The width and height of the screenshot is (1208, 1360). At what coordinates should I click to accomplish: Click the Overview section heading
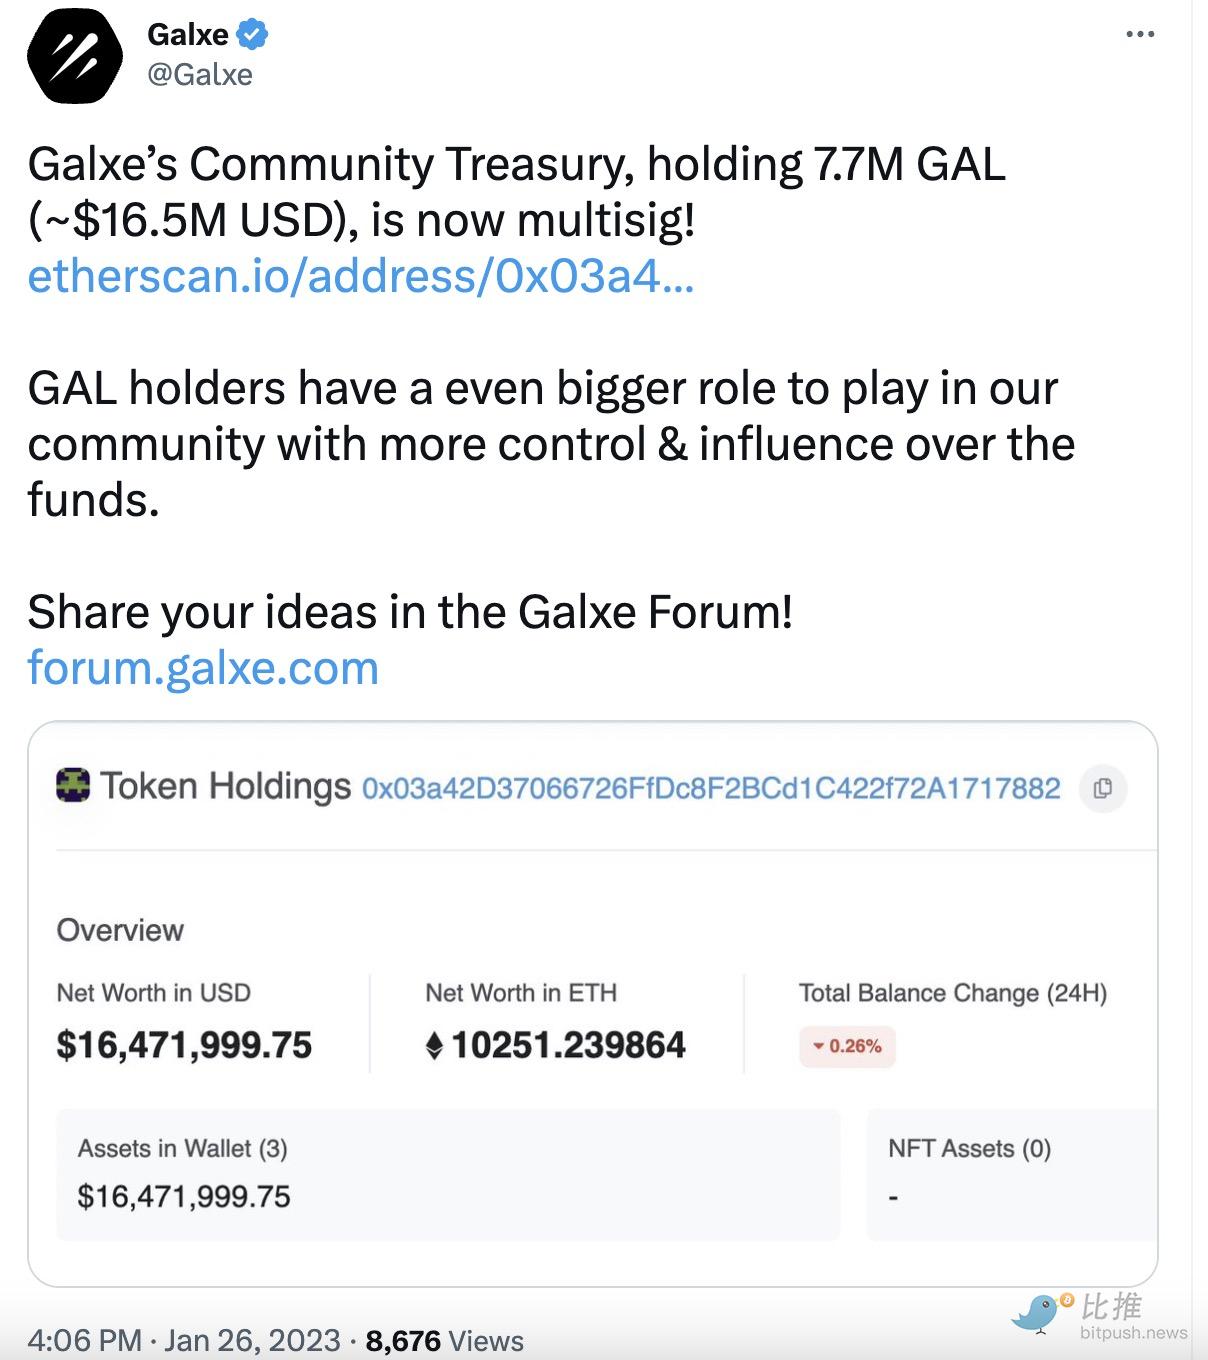tap(120, 930)
